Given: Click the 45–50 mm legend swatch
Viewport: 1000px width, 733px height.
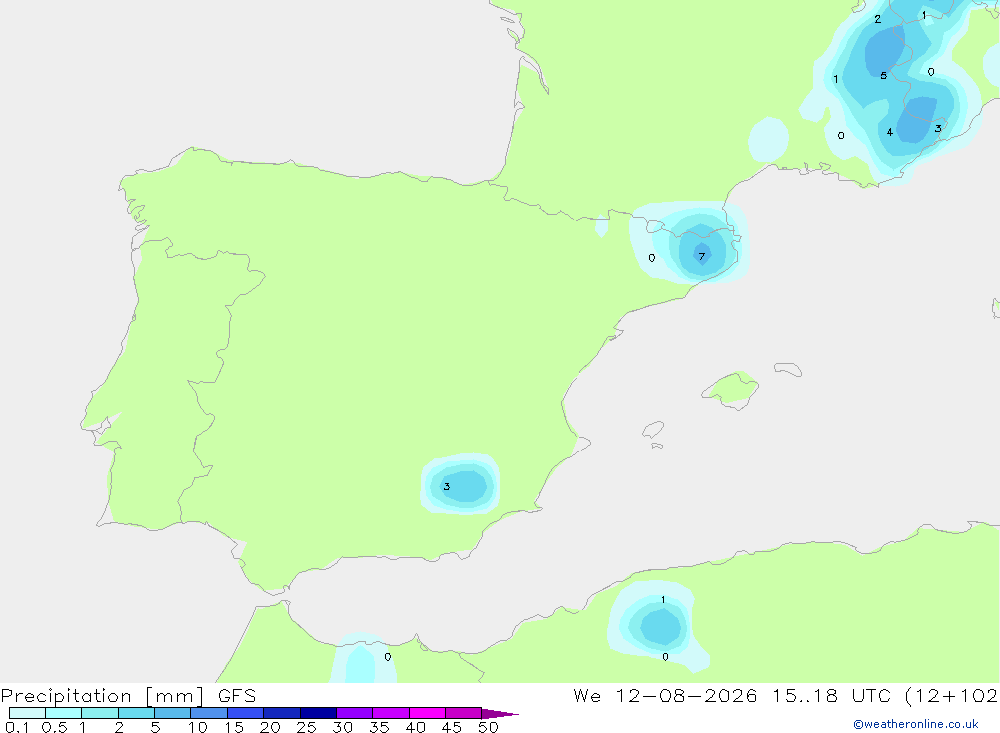Looking at the screenshot, I should (x=463, y=713).
